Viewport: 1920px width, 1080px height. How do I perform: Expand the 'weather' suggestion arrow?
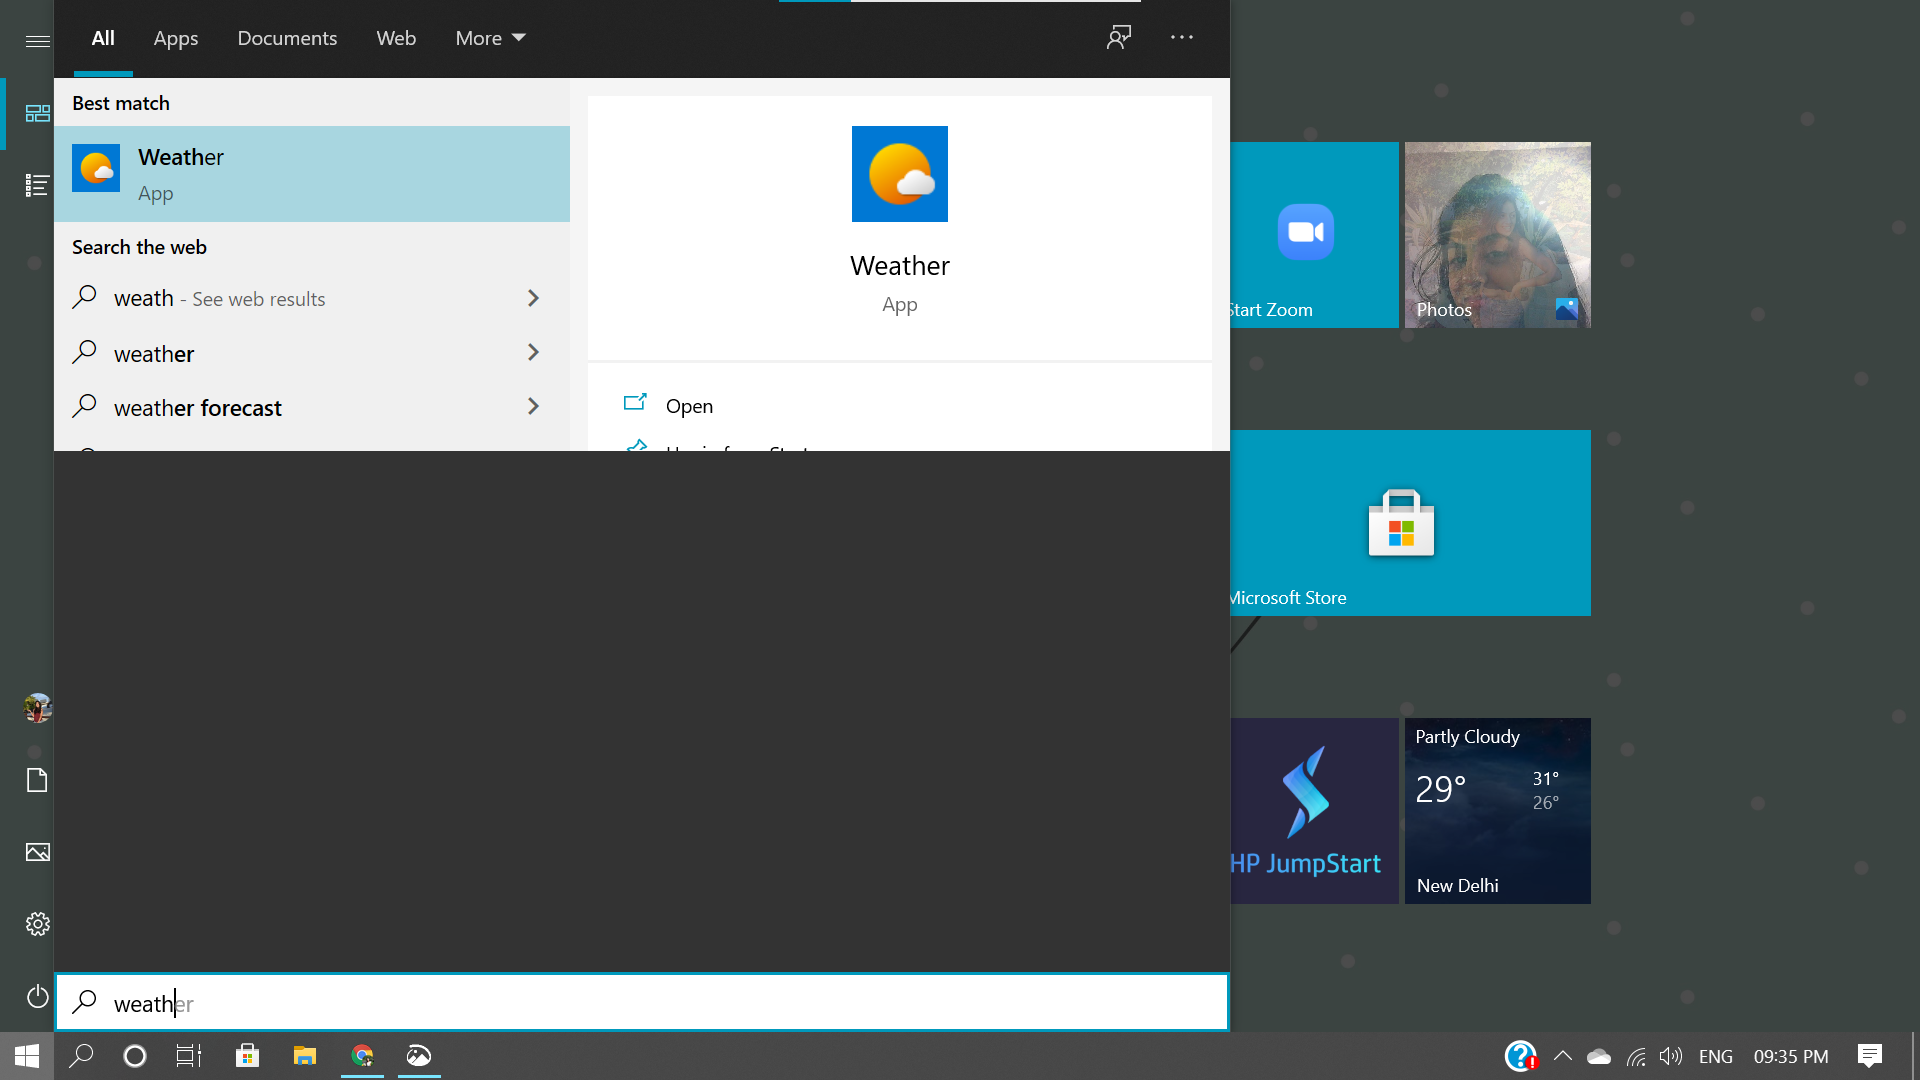(533, 352)
